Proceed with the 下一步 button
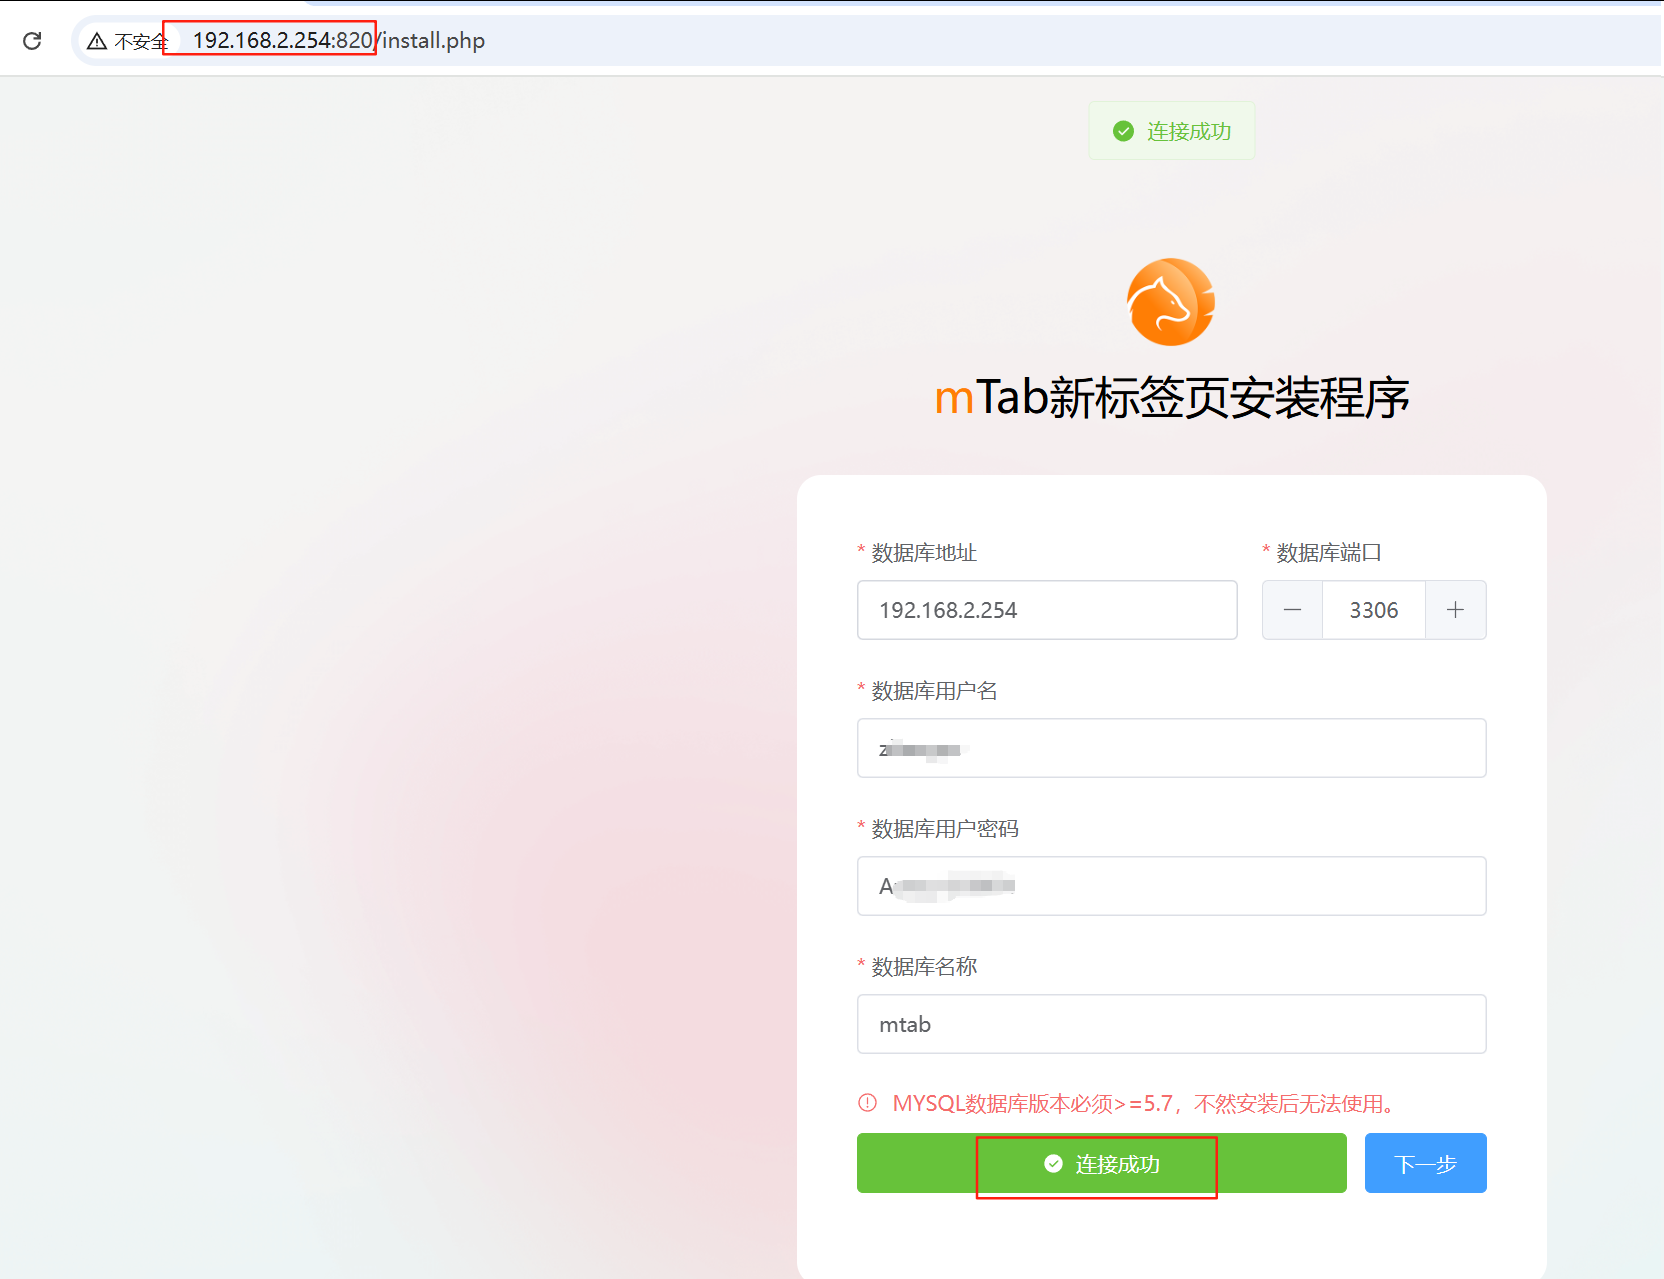 click(x=1425, y=1163)
